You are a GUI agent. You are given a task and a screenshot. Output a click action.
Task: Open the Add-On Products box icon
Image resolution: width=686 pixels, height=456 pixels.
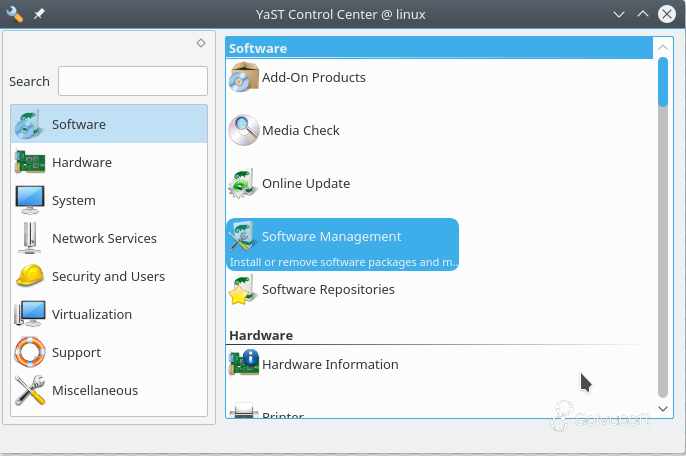click(244, 77)
